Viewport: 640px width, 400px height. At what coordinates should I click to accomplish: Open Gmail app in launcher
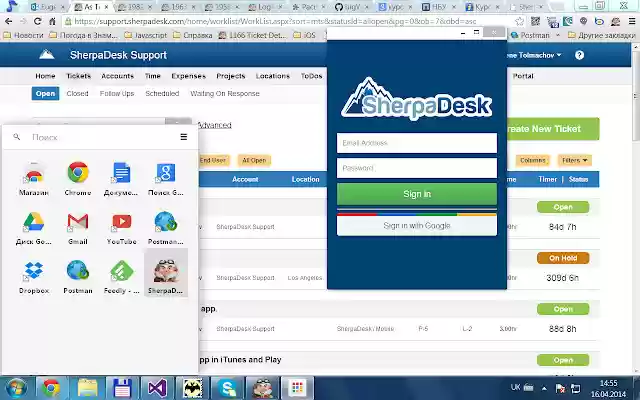click(78, 228)
